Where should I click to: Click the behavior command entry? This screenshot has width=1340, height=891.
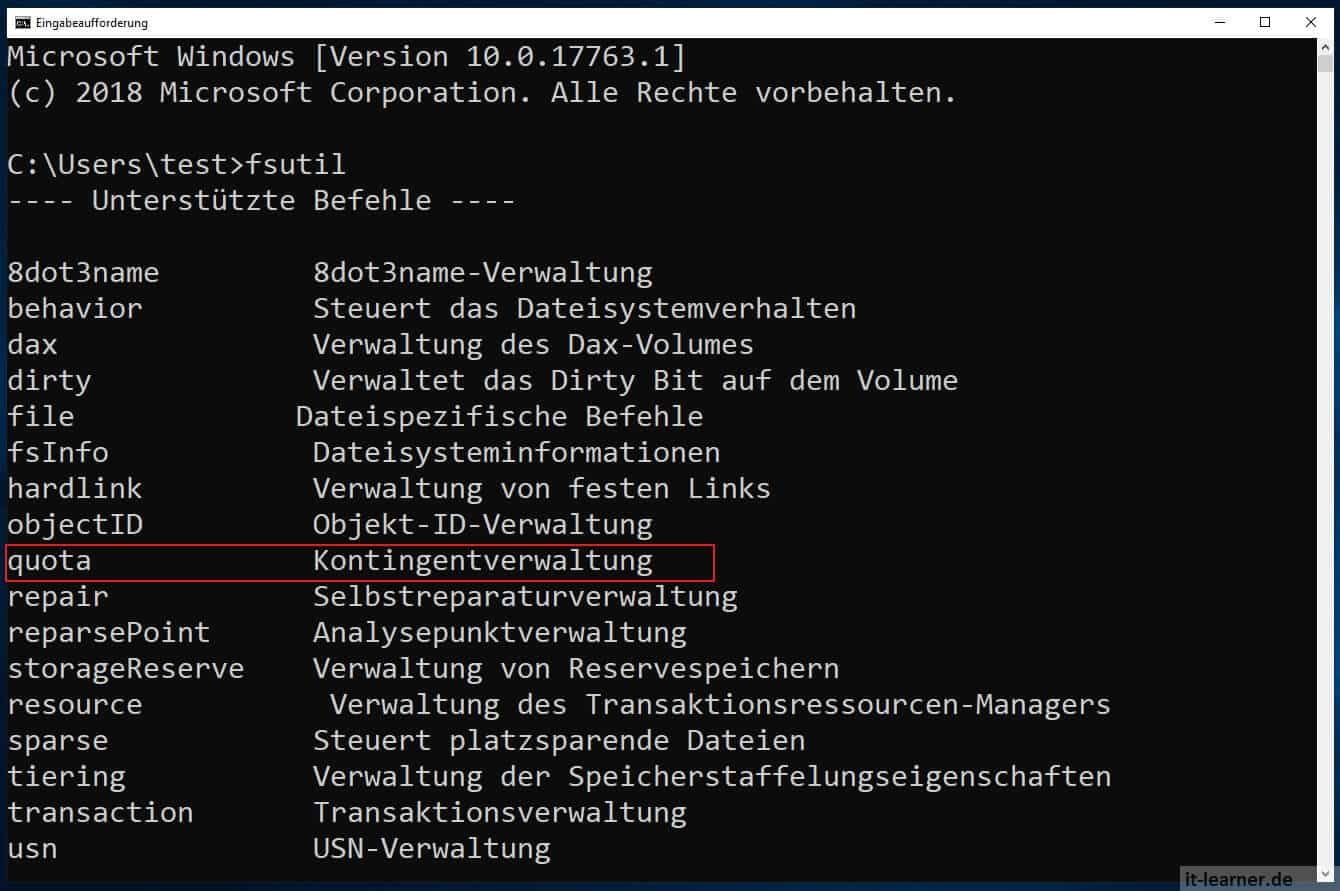point(75,308)
